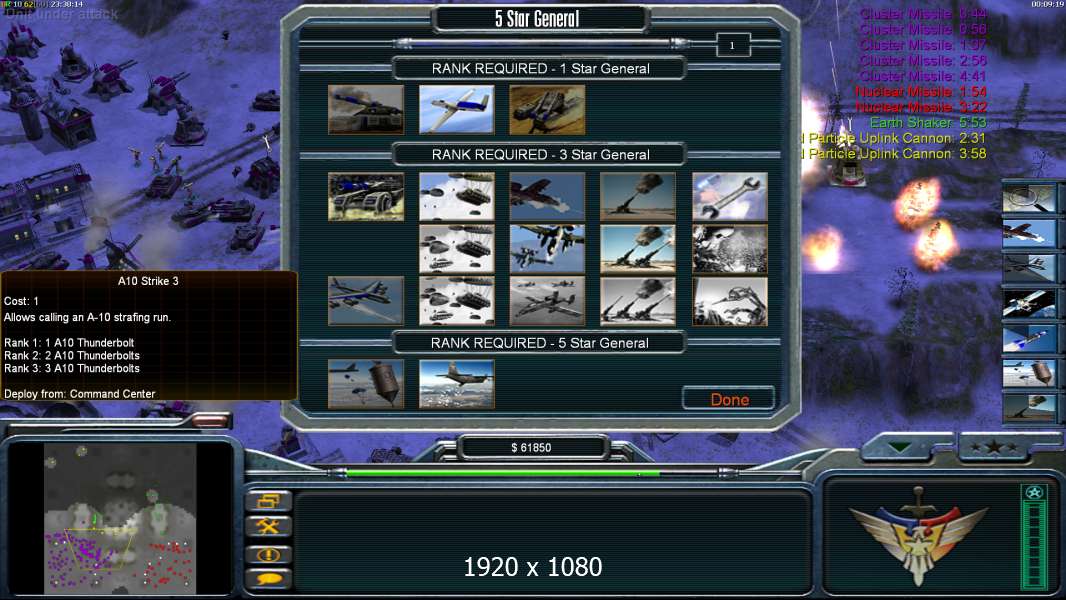This screenshot has width=1066, height=600.
Task: Click a spot on the radar minimap
Action: click(120, 518)
